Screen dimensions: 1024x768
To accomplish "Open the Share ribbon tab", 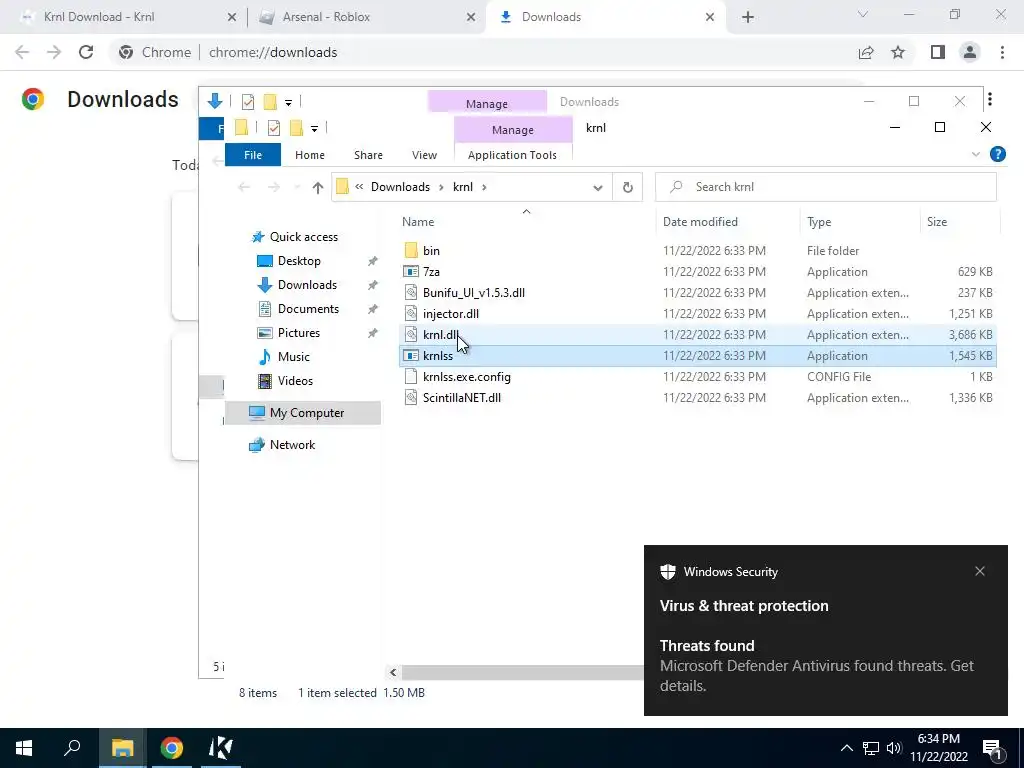I will click(x=368, y=155).
